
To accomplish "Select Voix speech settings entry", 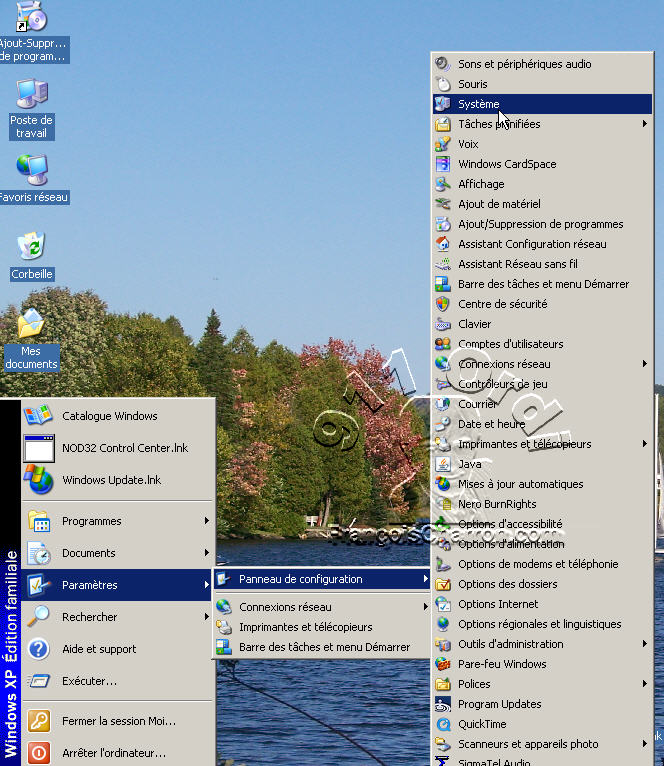I will pos(542,144).
